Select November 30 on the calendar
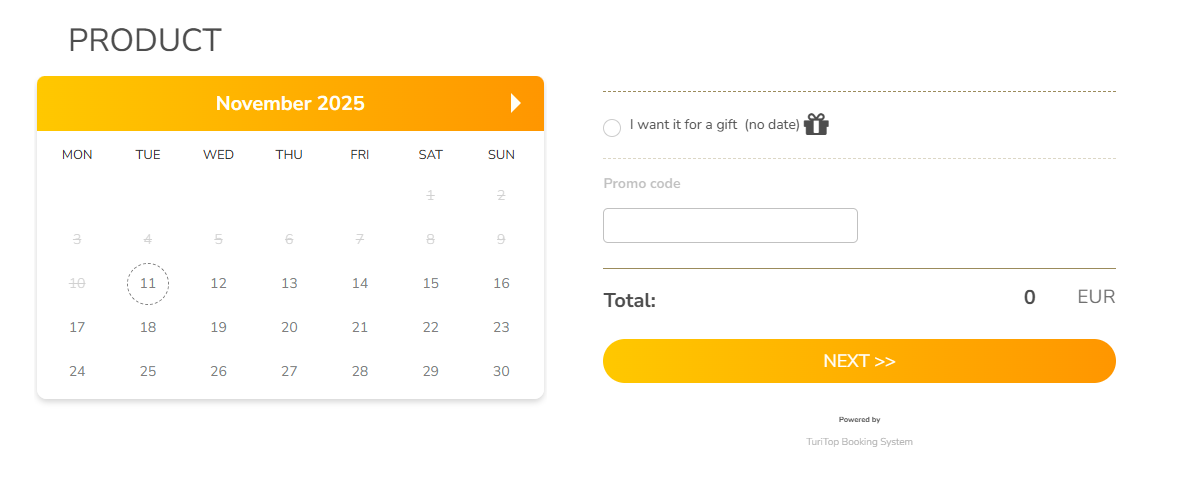This screenshot has width=1181, height=483. pyautogui.click(x=501, y=371)
